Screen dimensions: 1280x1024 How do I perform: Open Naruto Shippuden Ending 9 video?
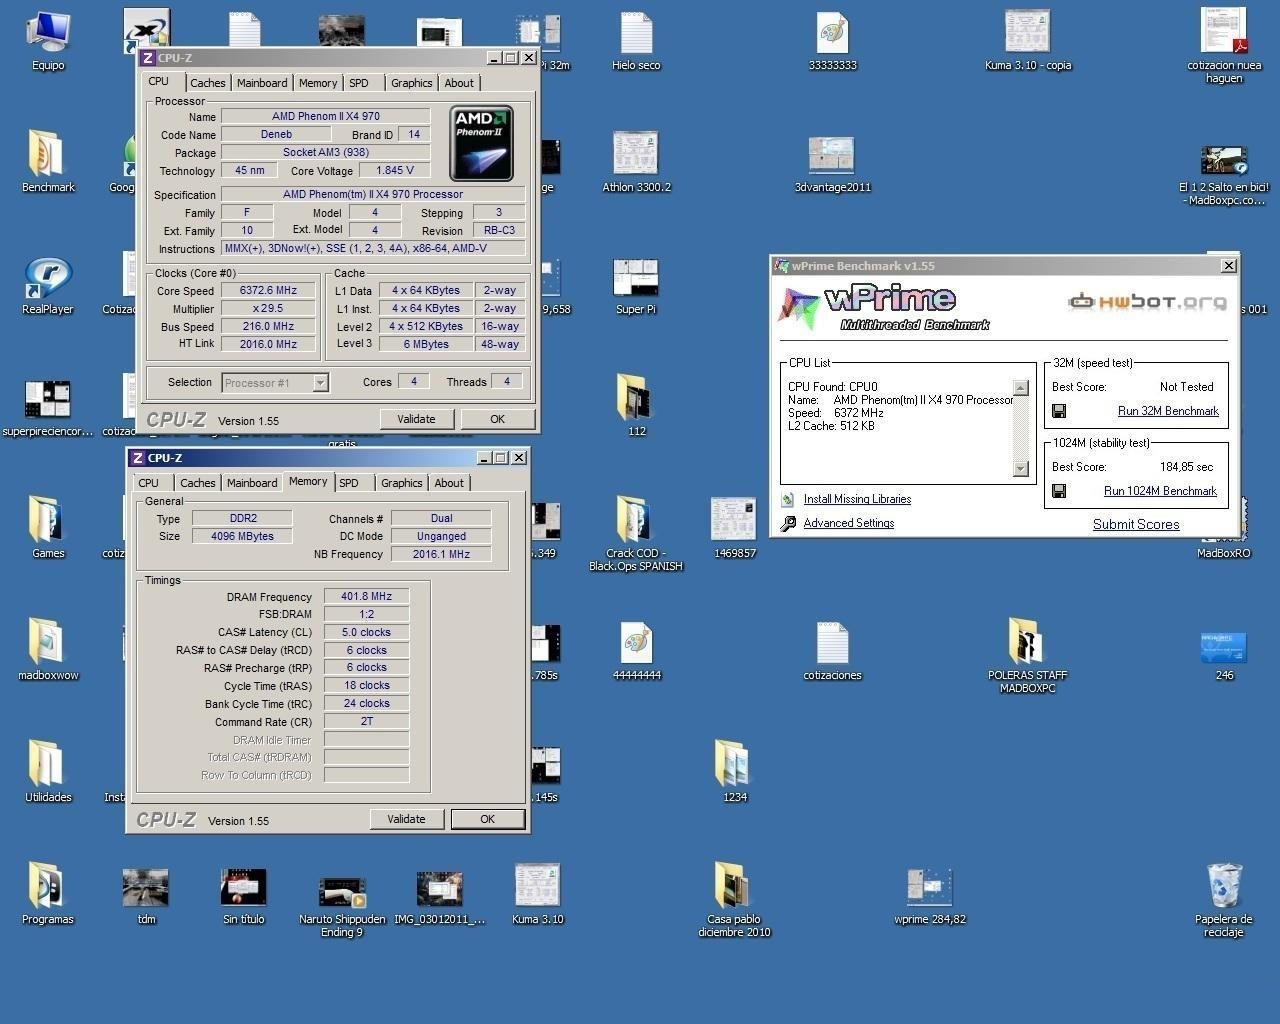click(342, 905)
